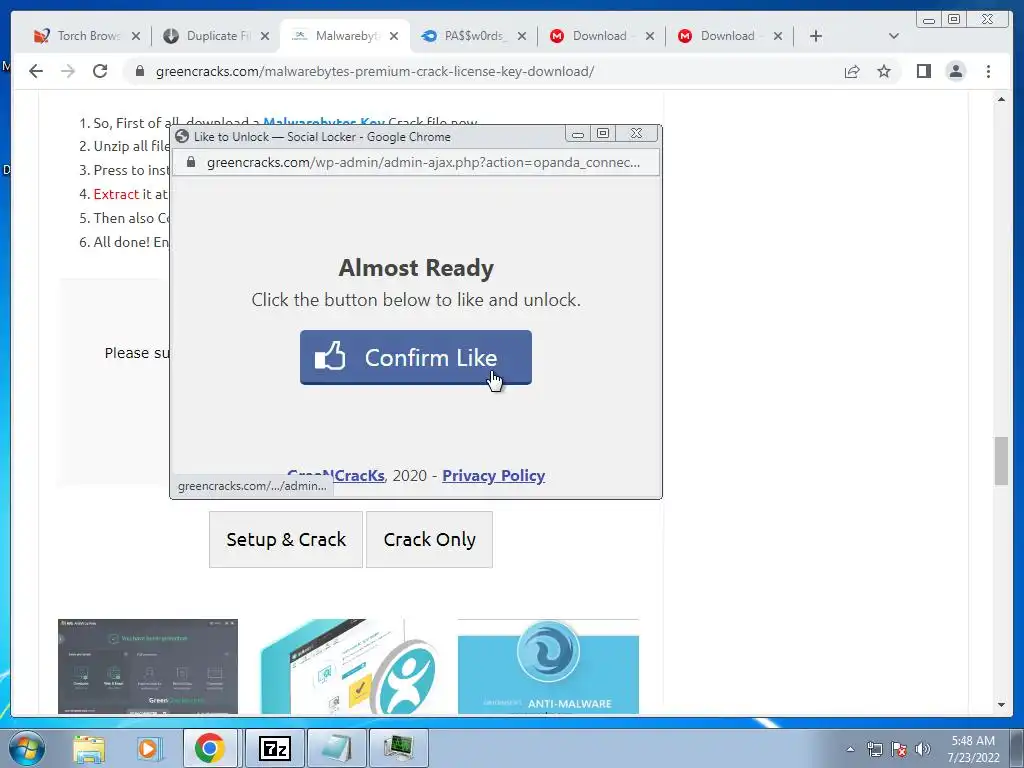The width and height of the screenshot is (1024, 768).
Task: Click the main window address bar URL
Action: point(375,71)
